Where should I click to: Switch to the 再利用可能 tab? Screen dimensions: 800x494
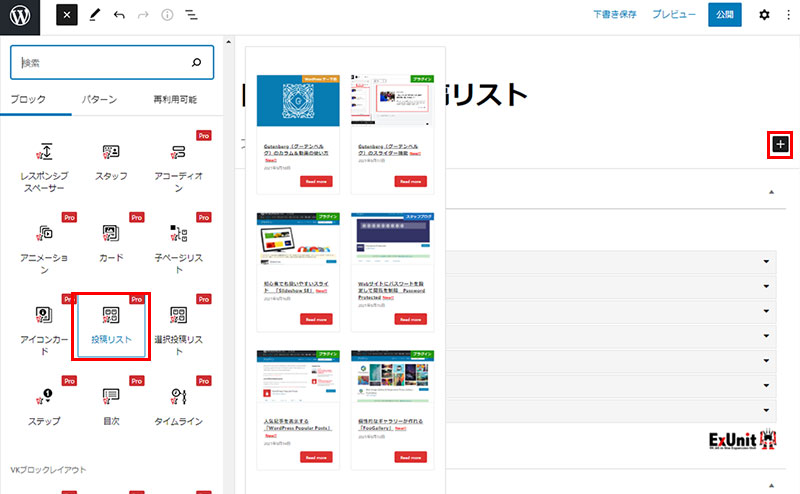174,100
